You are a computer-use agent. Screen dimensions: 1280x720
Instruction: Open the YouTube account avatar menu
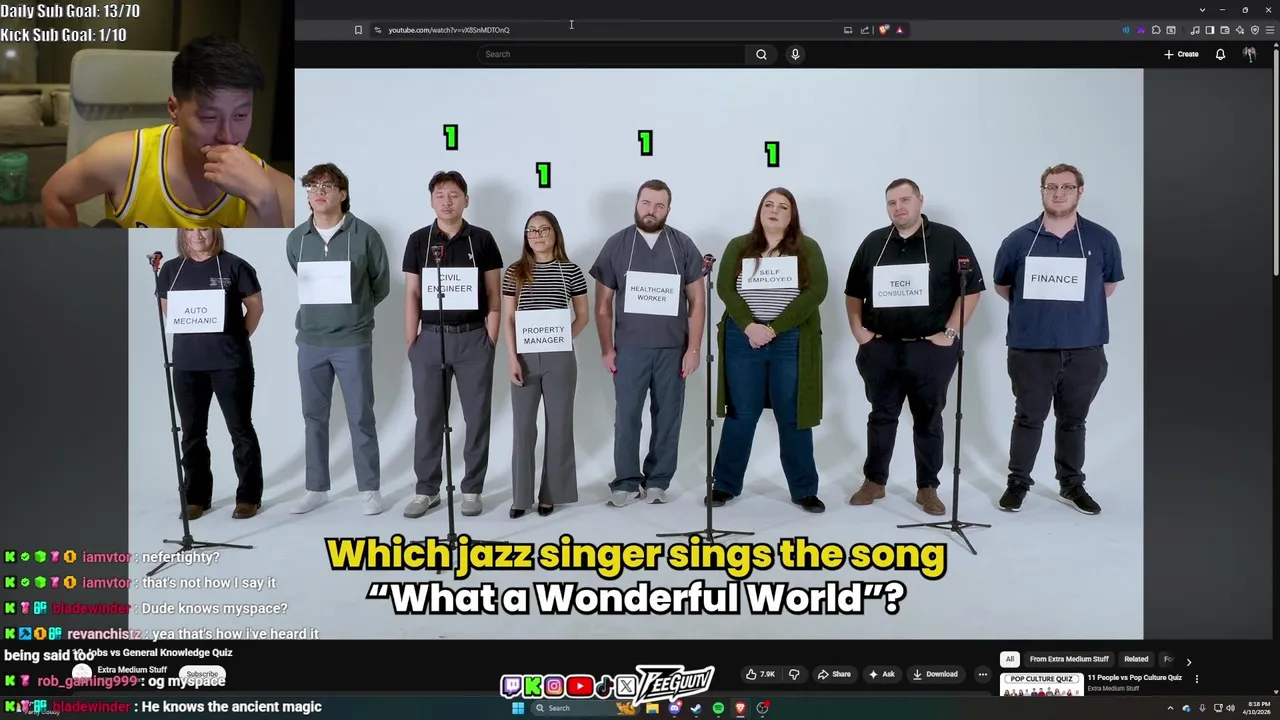coord(1249,54)
